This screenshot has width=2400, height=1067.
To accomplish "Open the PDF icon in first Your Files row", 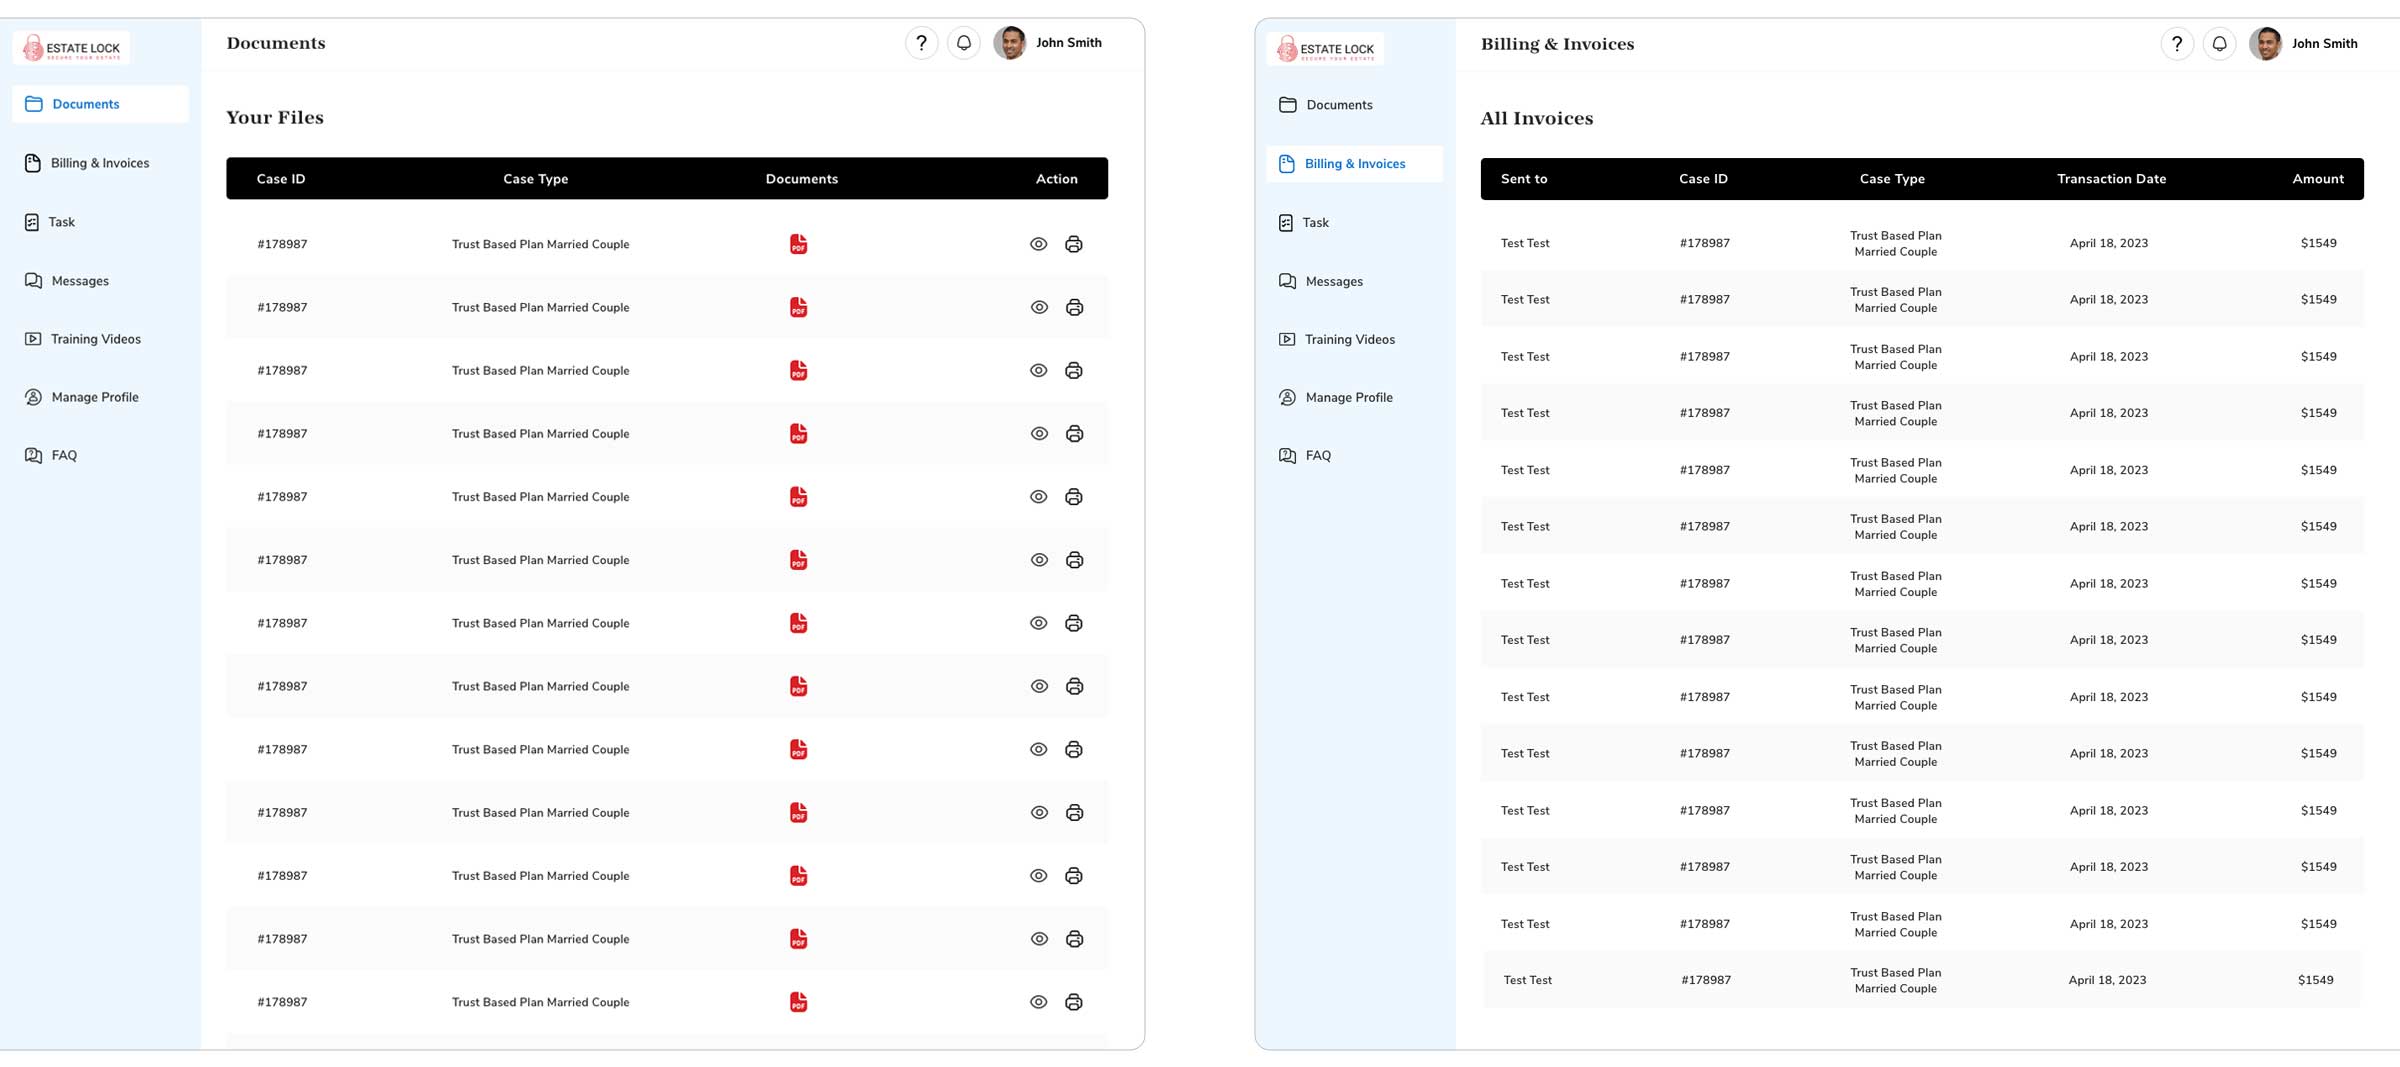I will (798, 244).
